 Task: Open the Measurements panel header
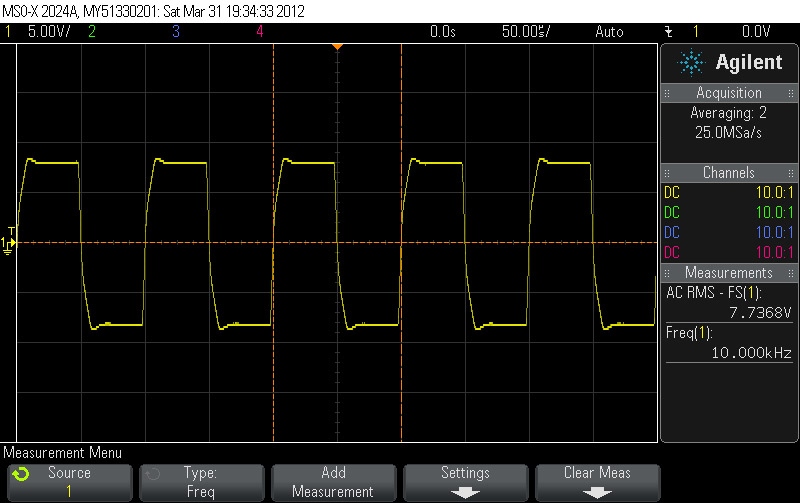coord(729,273)
